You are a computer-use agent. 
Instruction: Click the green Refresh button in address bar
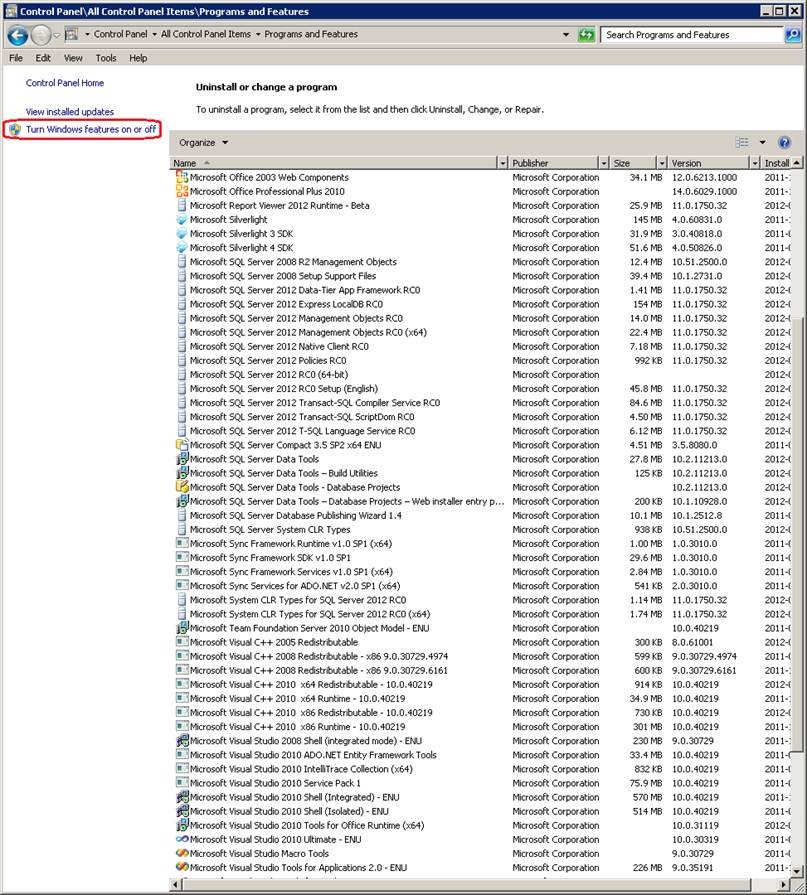pos(586,35)
